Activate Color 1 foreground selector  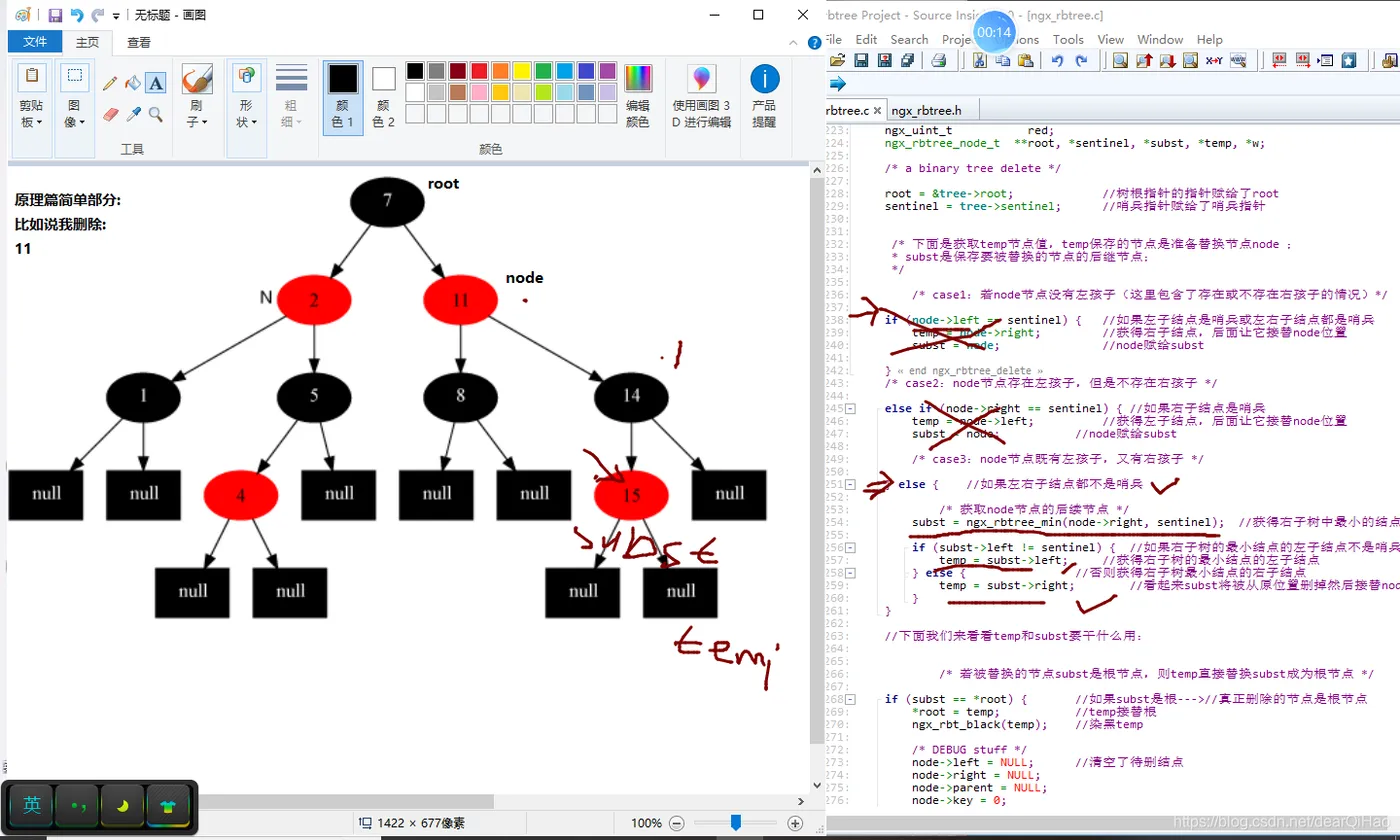tap(342, 97)
